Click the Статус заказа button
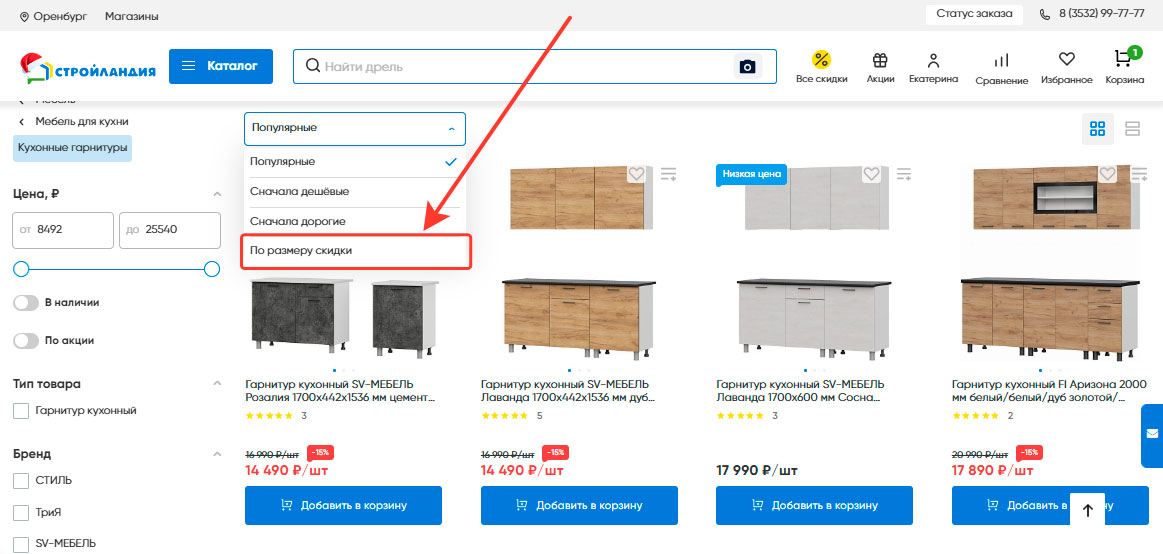1163x554 pixels. click(974, 14)
